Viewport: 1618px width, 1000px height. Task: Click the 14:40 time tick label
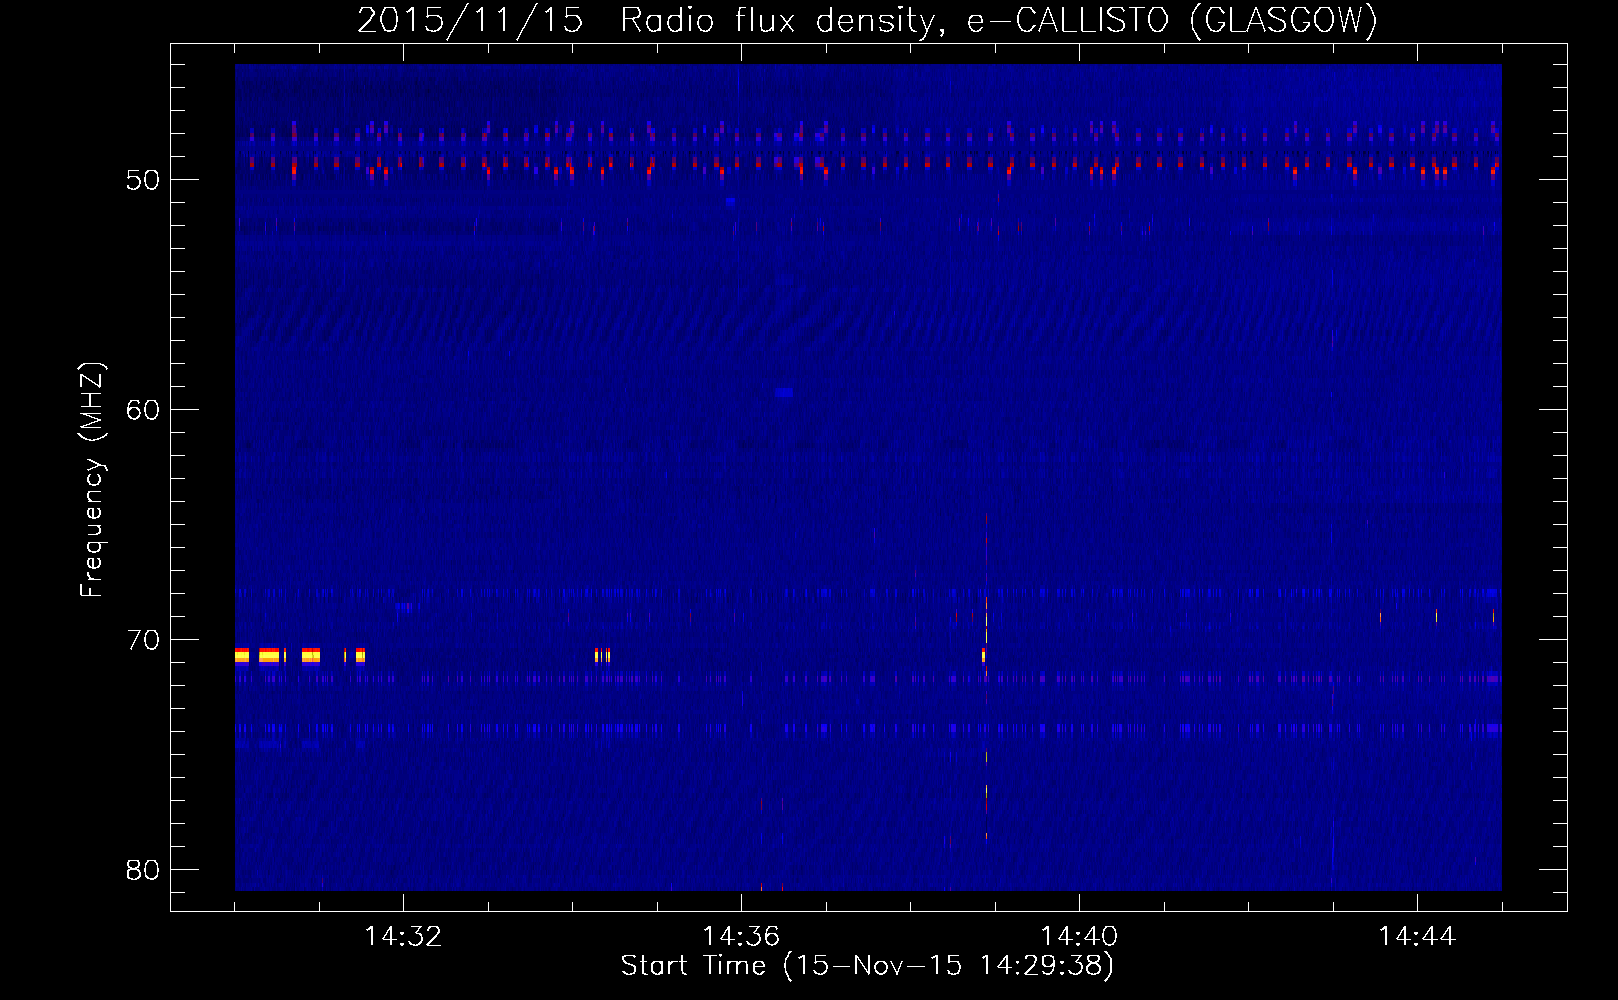1079,937
